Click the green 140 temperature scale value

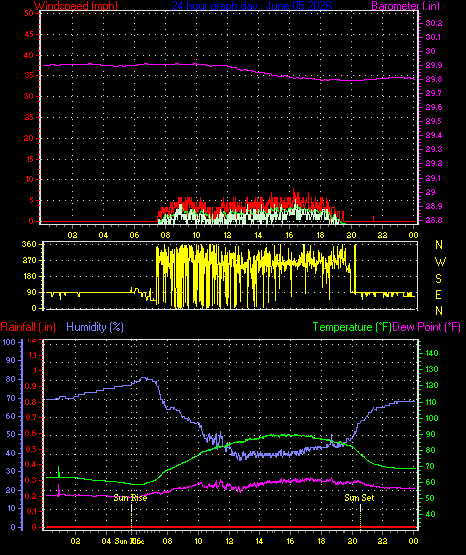[431, 353]
